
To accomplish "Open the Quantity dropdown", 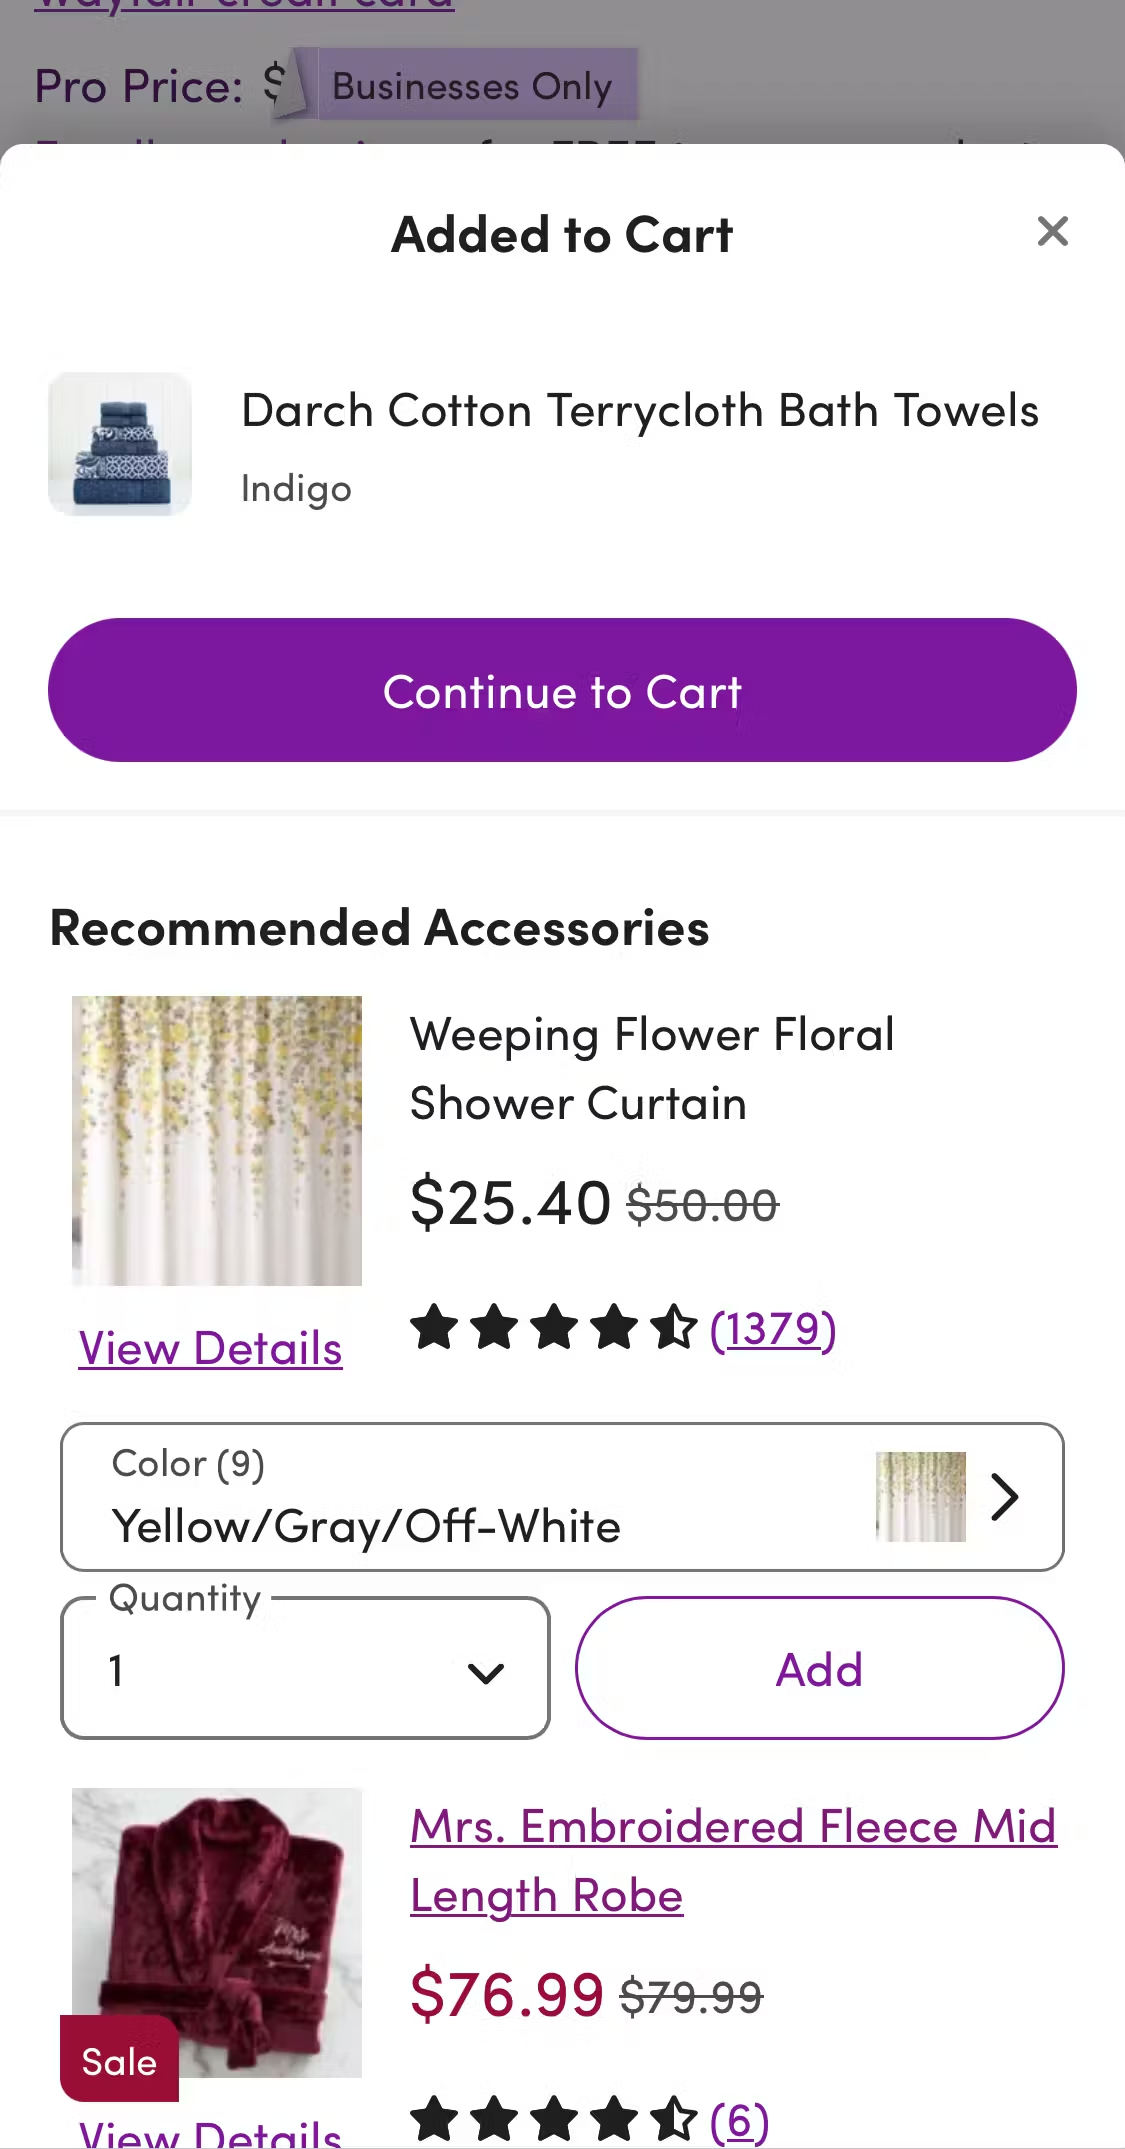I will [305, 1669].
